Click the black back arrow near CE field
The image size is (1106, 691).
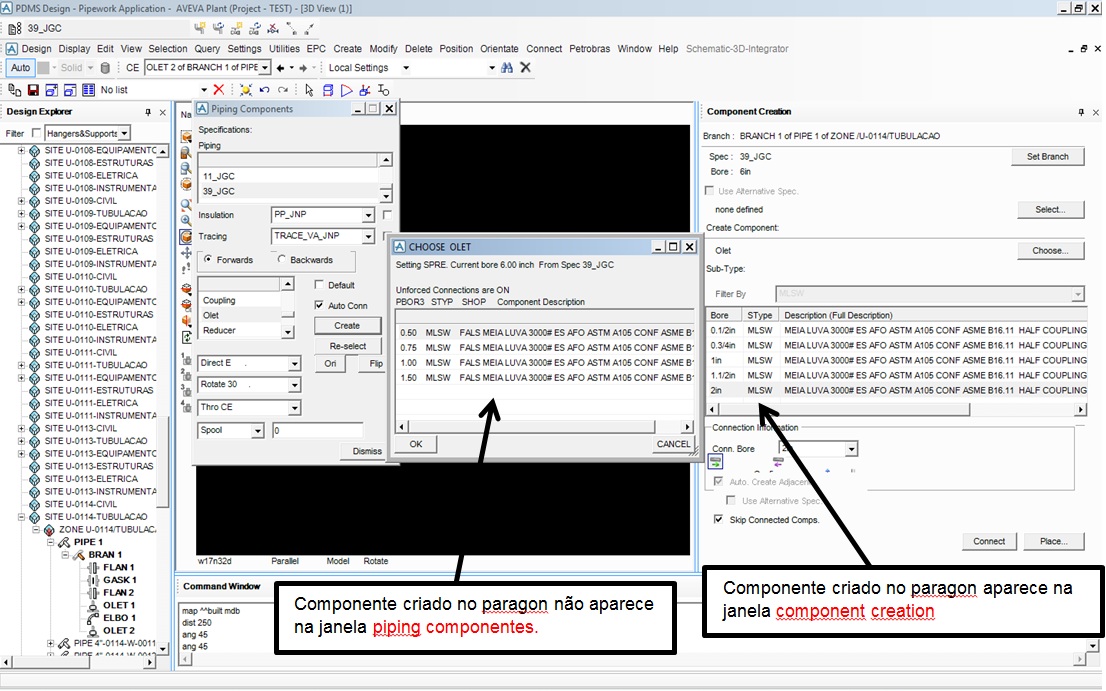click(x=281, y=68)
